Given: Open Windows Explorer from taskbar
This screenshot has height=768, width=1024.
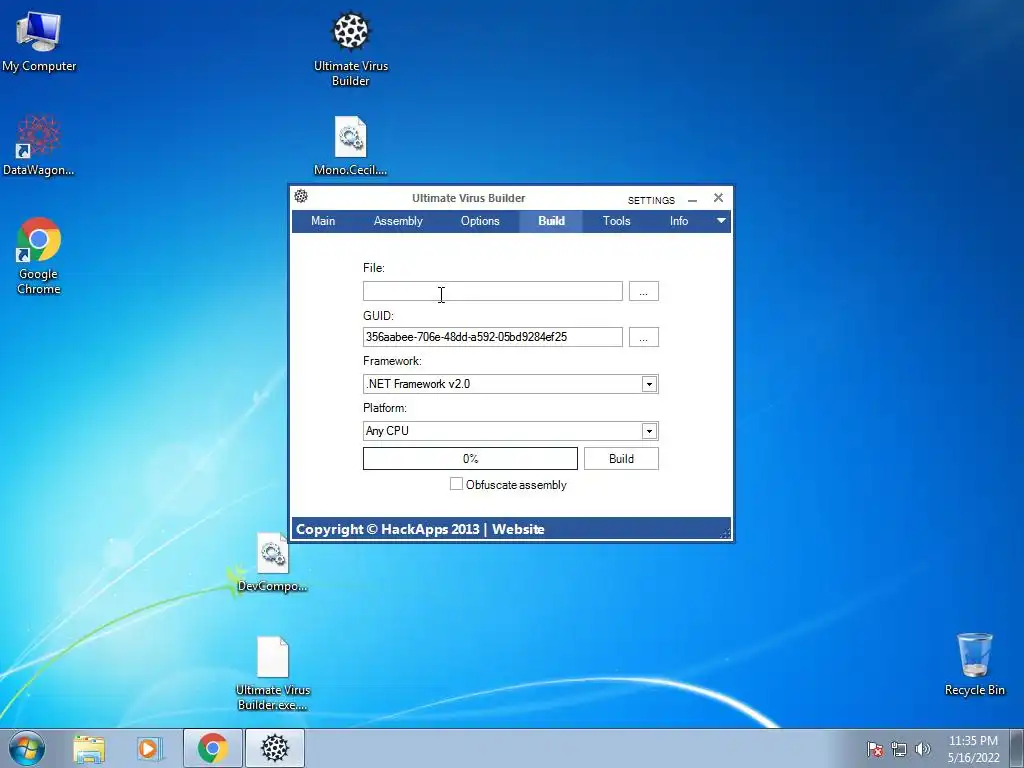Looking at the screenshot, I should click(x=89, y=748).
